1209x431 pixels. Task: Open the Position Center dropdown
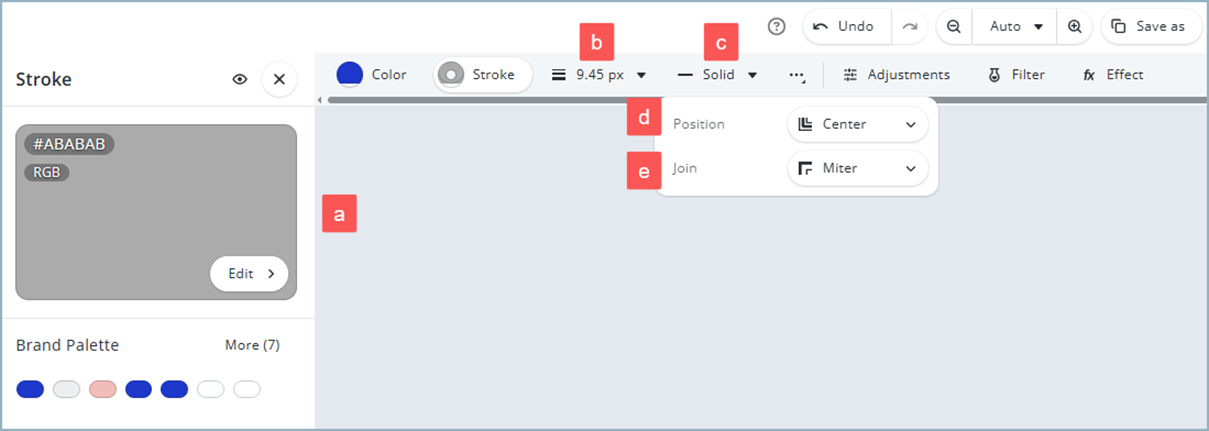coord(857,125)
